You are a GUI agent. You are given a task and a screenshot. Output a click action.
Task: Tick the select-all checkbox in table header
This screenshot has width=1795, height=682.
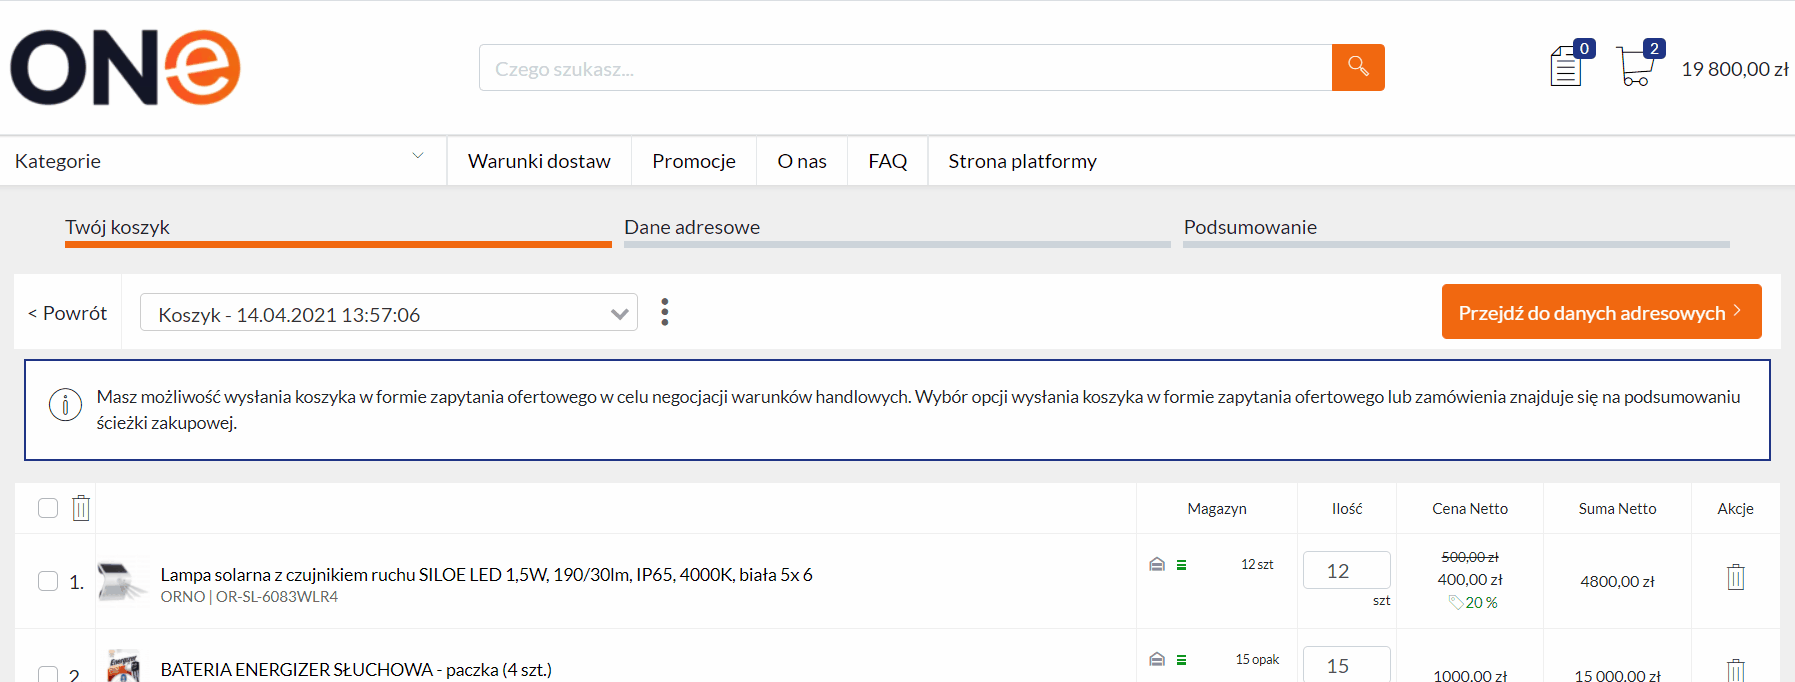pos(48,508)
